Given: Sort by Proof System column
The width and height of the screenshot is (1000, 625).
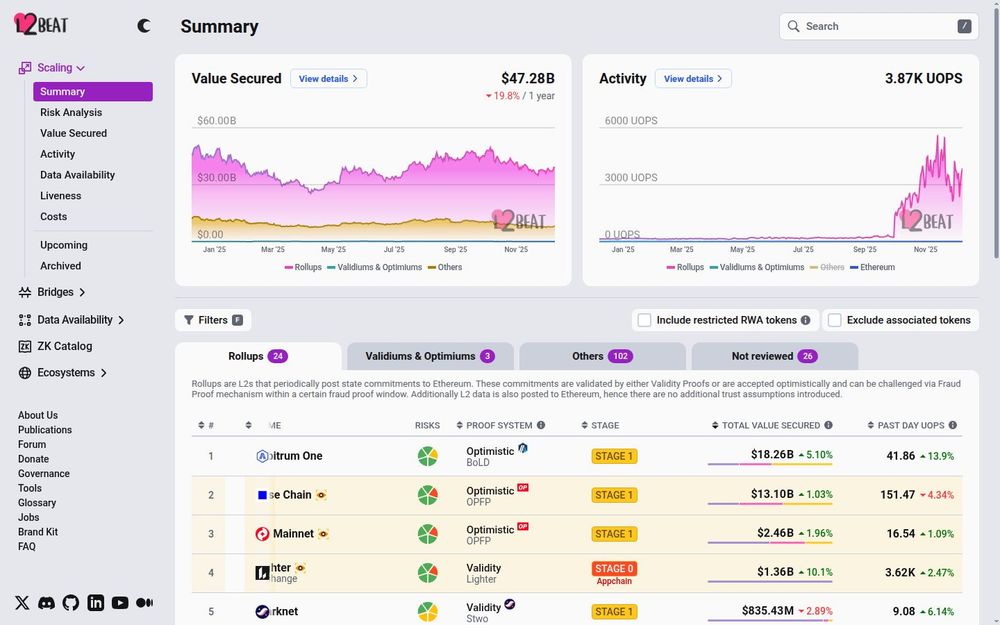Looking at the screenshot, I should 494,425.
